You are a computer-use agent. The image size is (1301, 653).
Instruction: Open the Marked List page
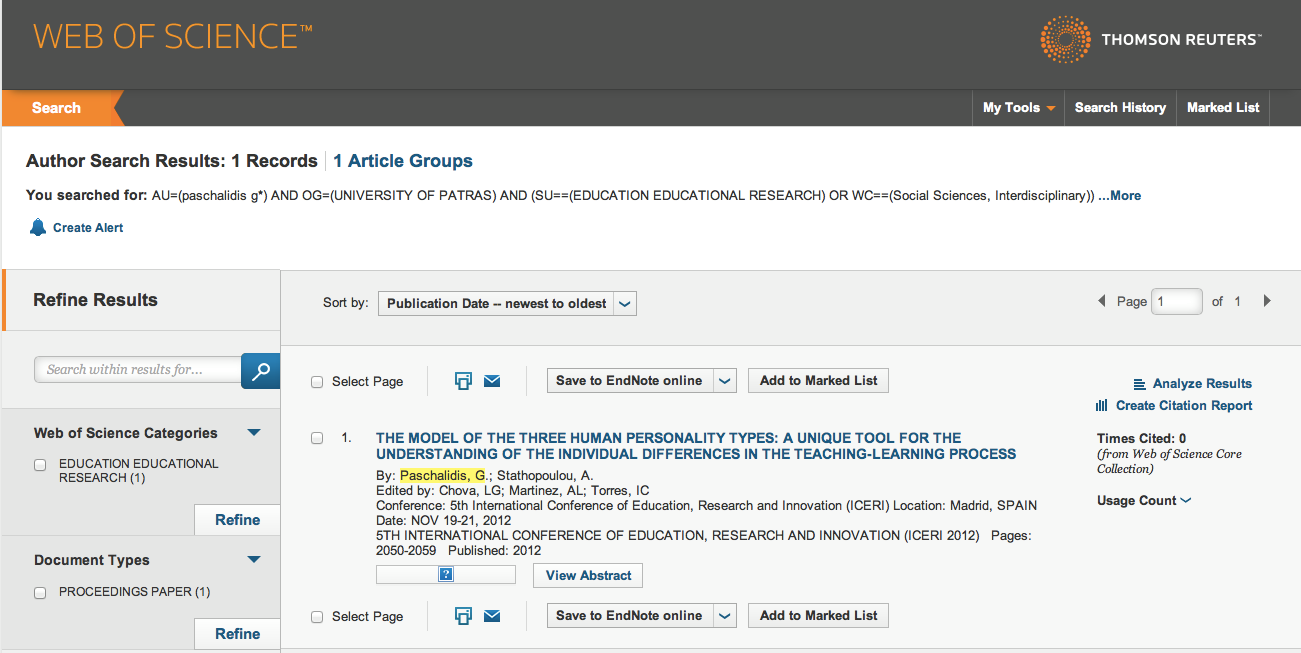pos(1223,108)
